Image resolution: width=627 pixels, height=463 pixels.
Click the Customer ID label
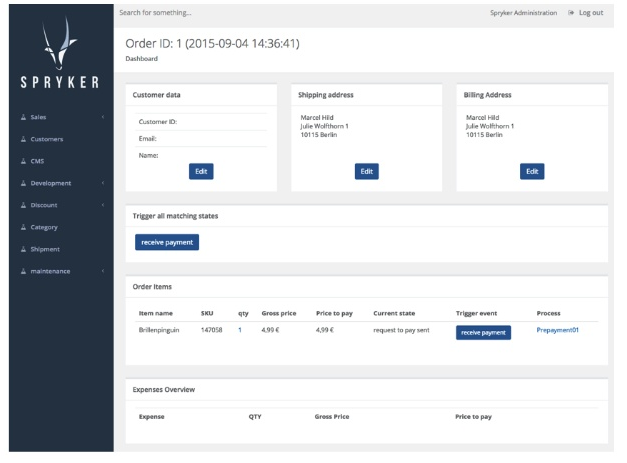click(158, 122)
